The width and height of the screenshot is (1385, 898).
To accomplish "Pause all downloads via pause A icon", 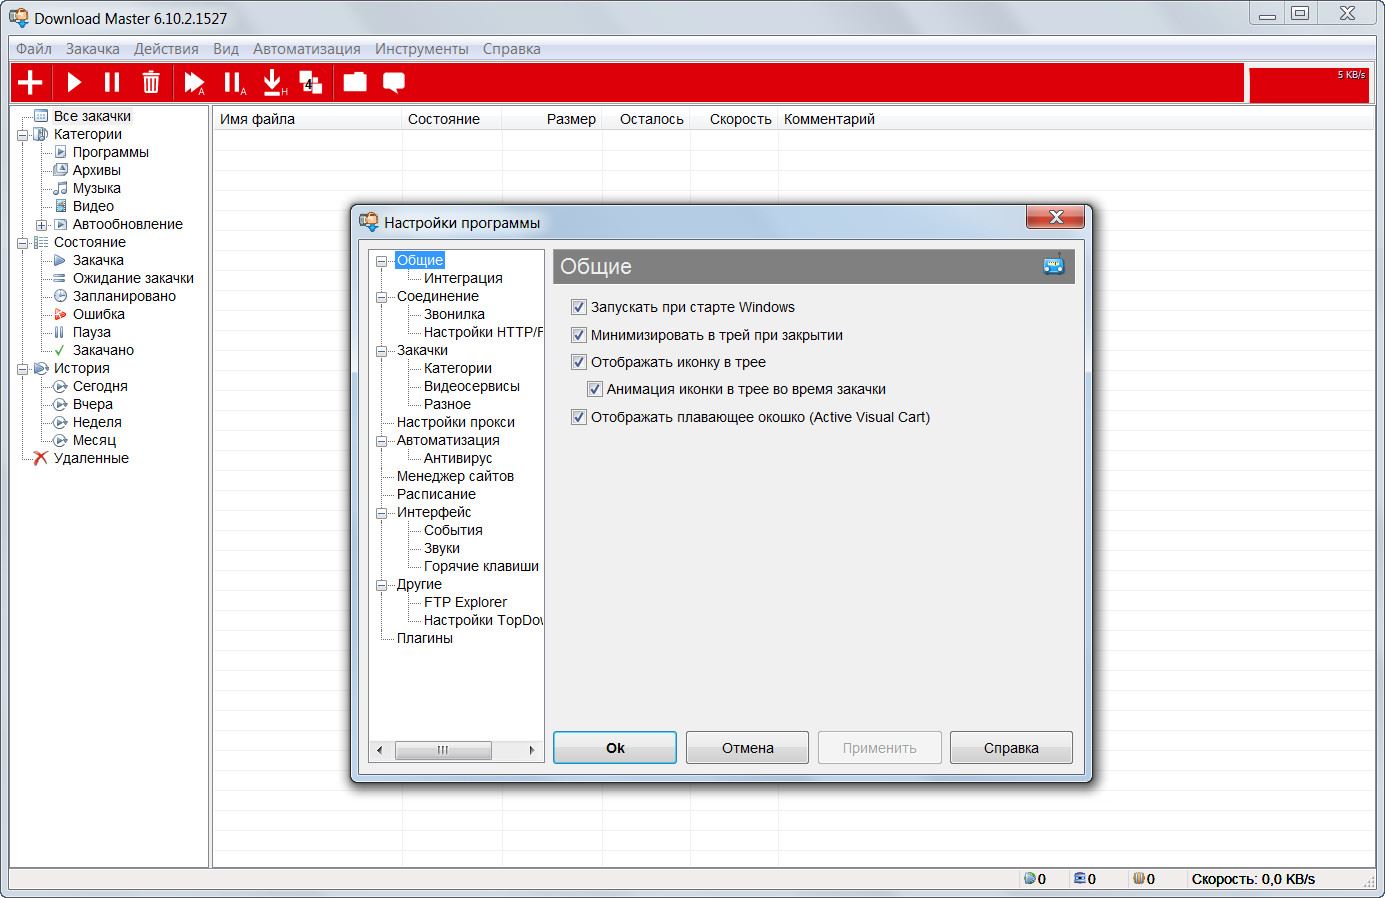I will [234, 83].
